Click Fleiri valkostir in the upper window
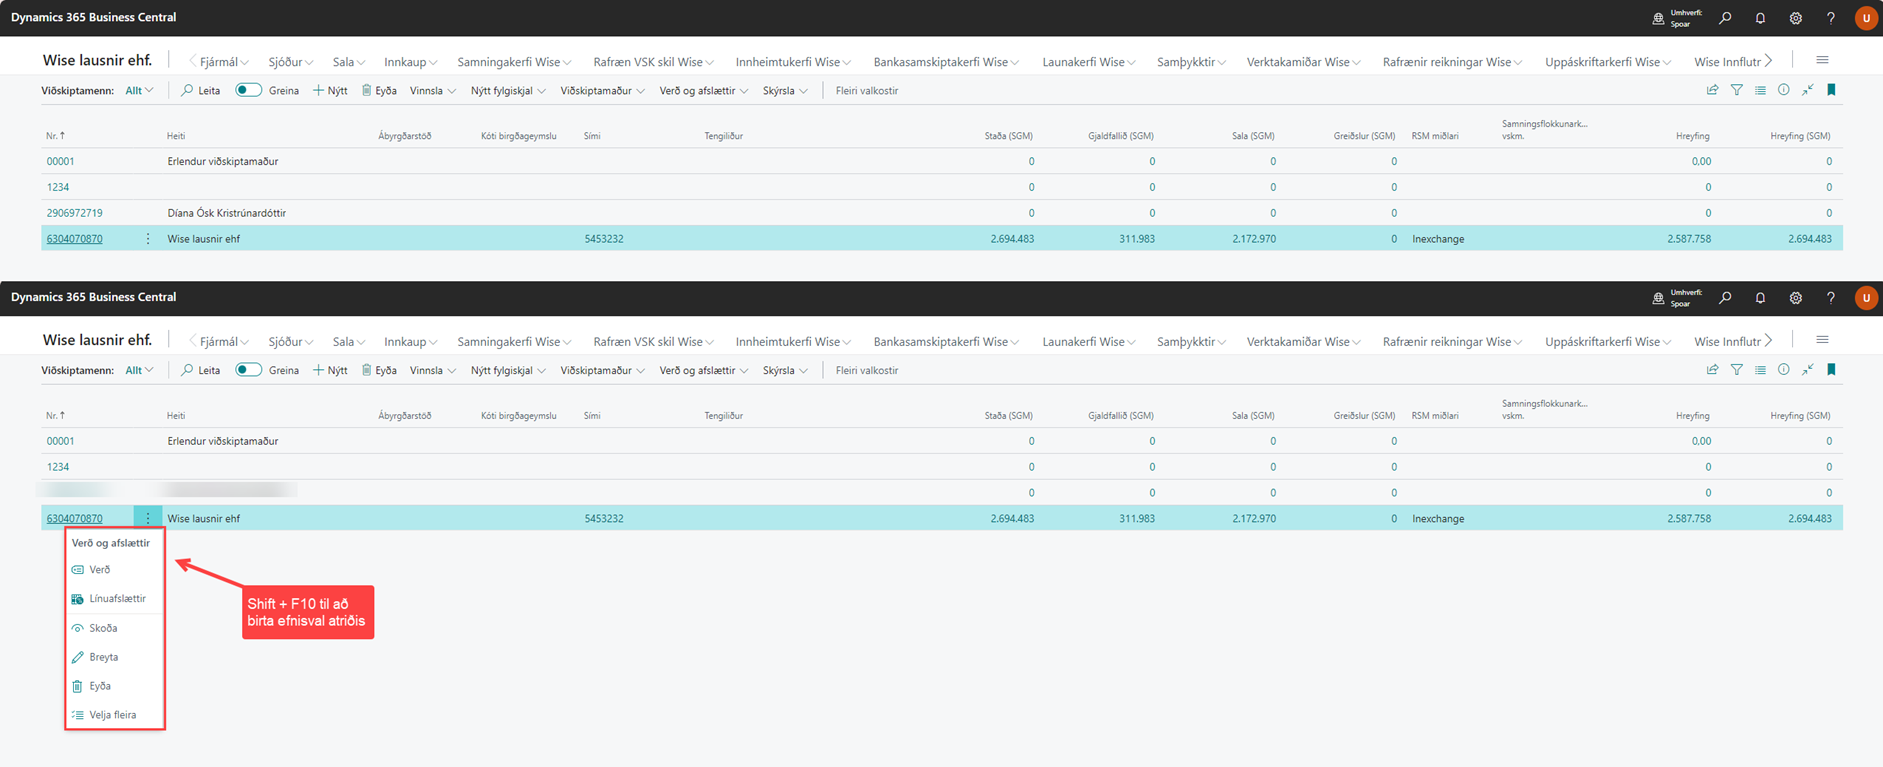This screenshot has width=1883, height=767. point(866,91)
